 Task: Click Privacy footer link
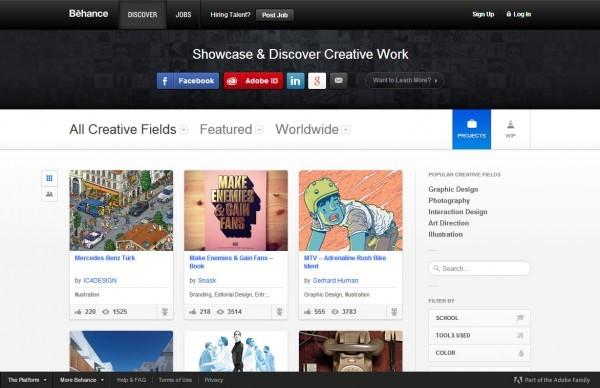(214, 380)
